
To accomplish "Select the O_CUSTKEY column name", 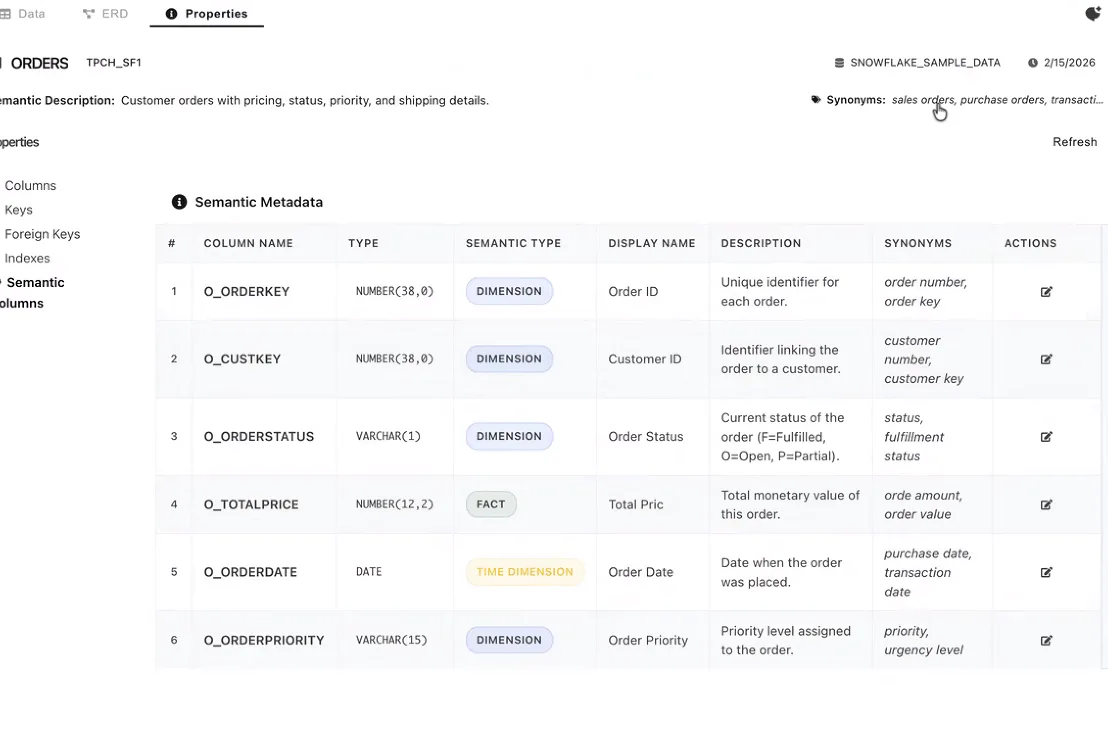I will click(x=242, y=359).
